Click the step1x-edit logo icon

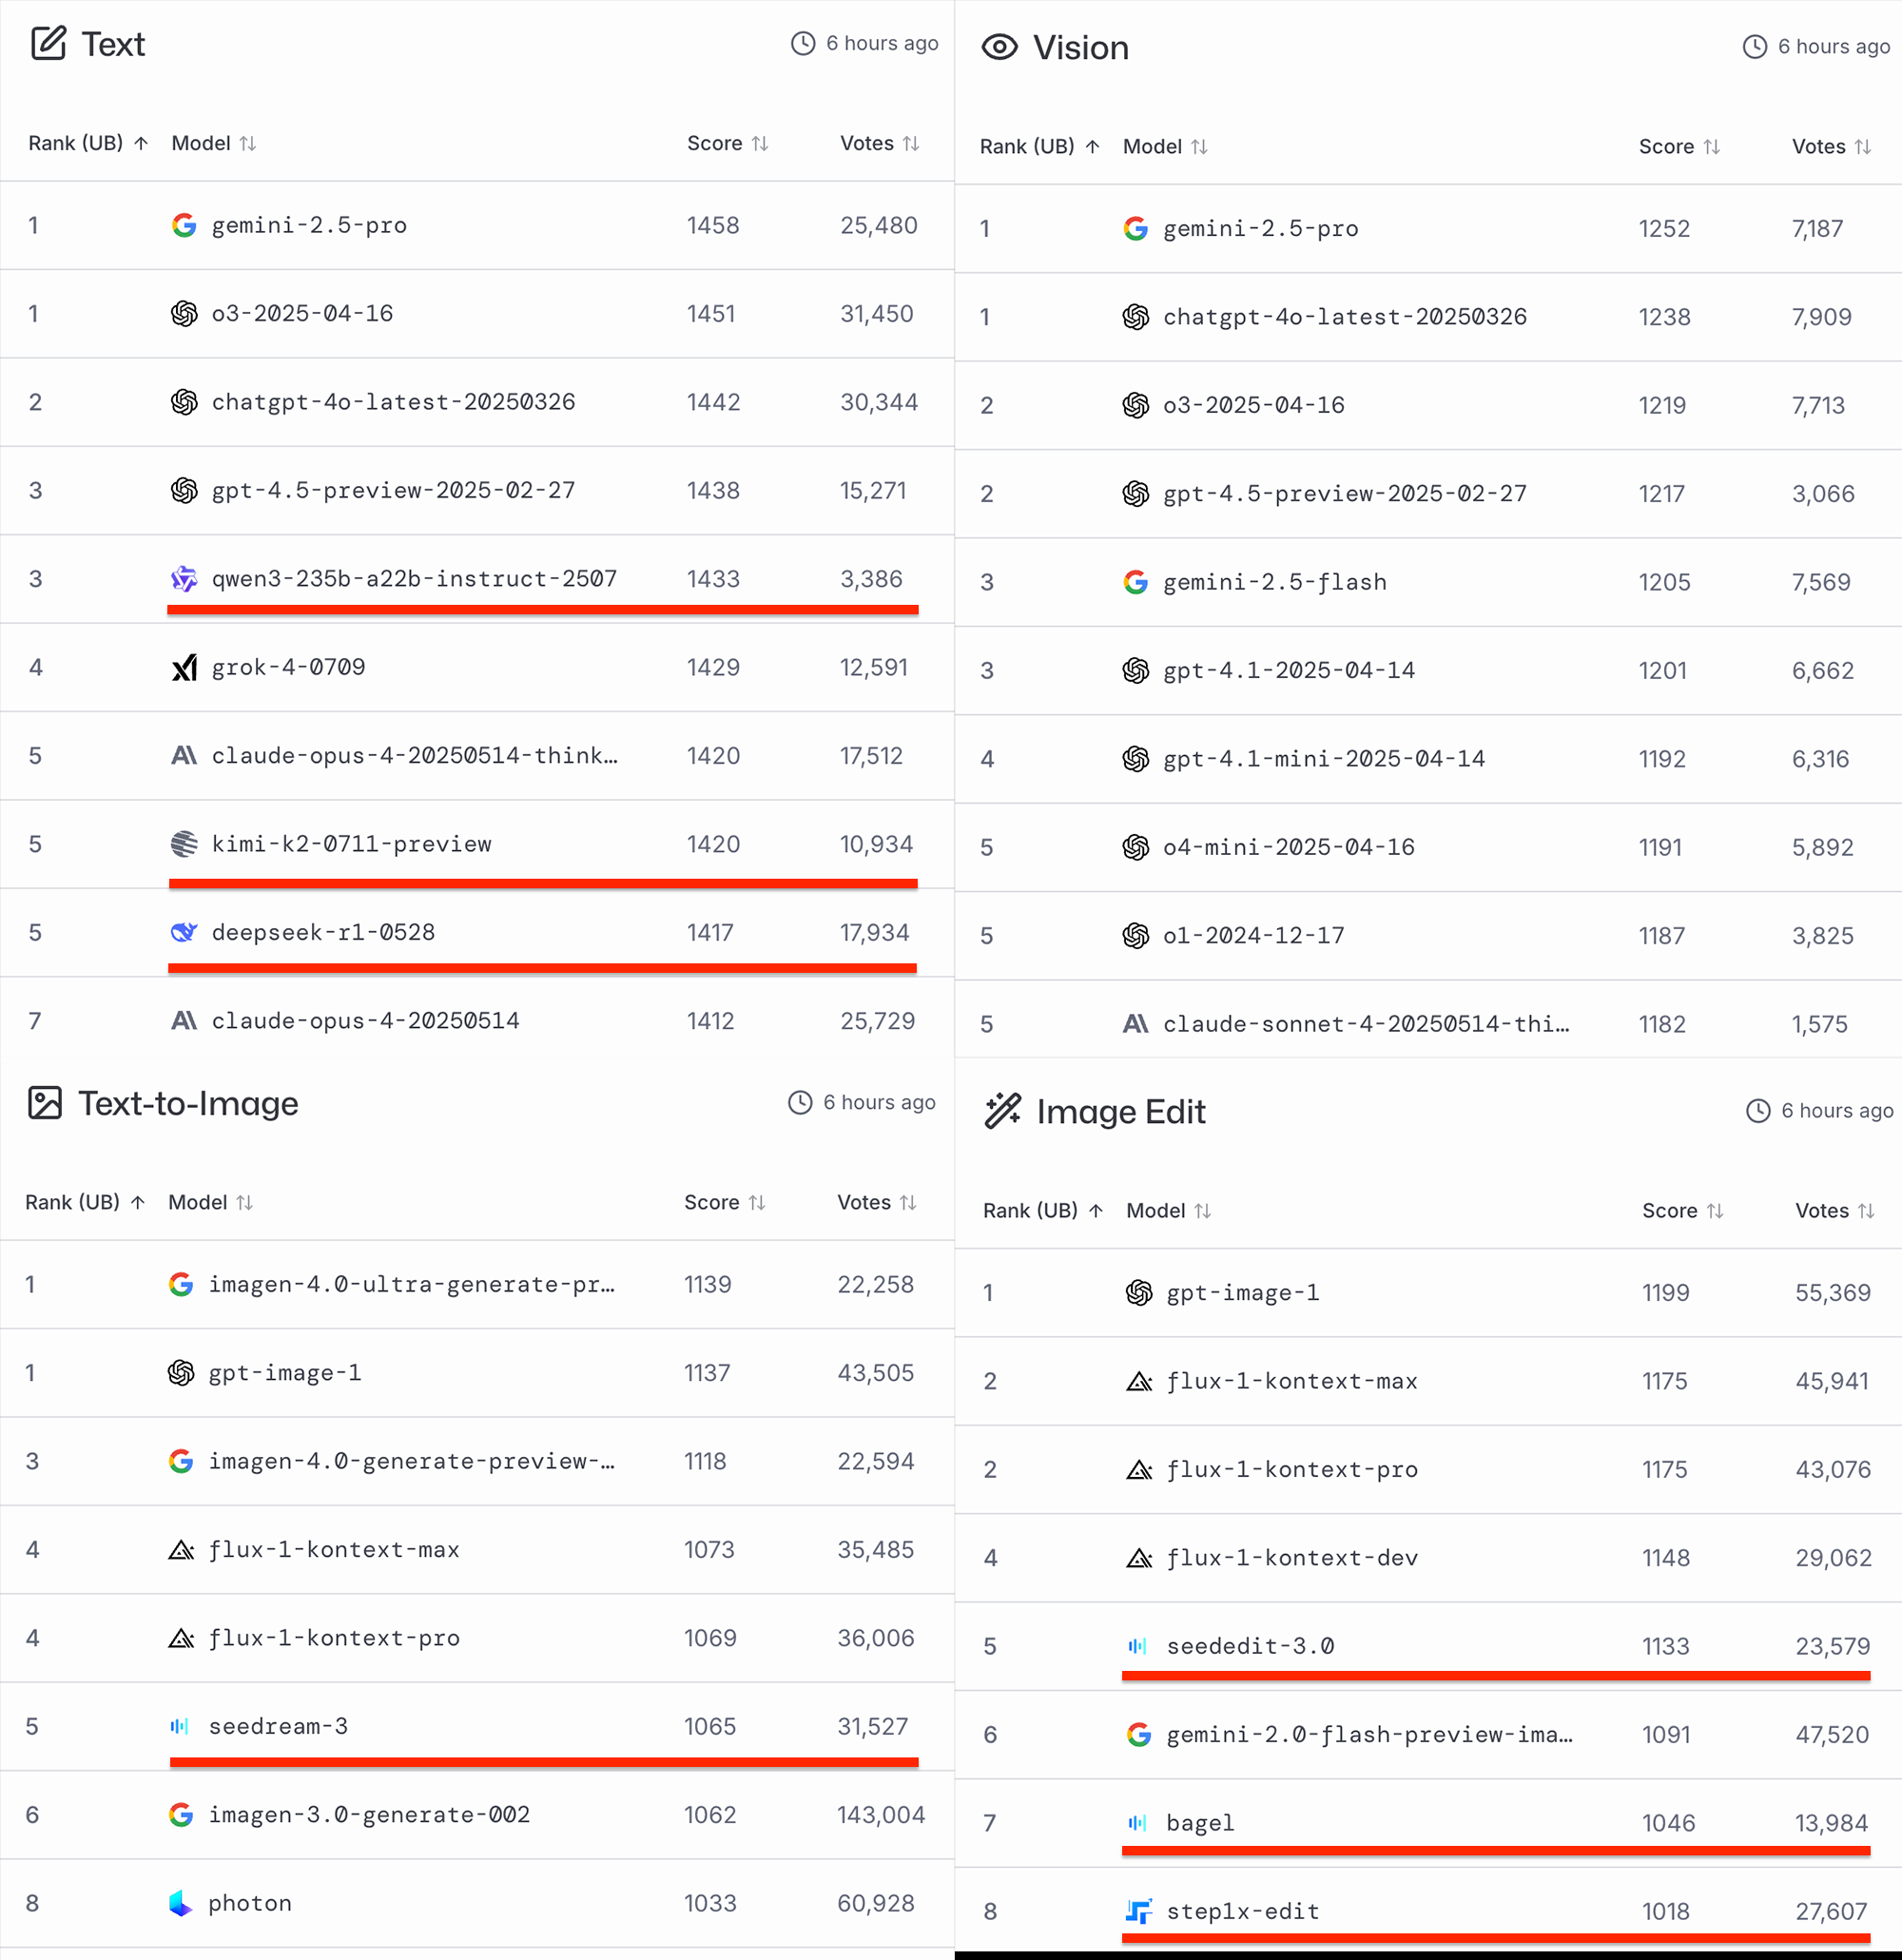(x=1138, y=1911)
